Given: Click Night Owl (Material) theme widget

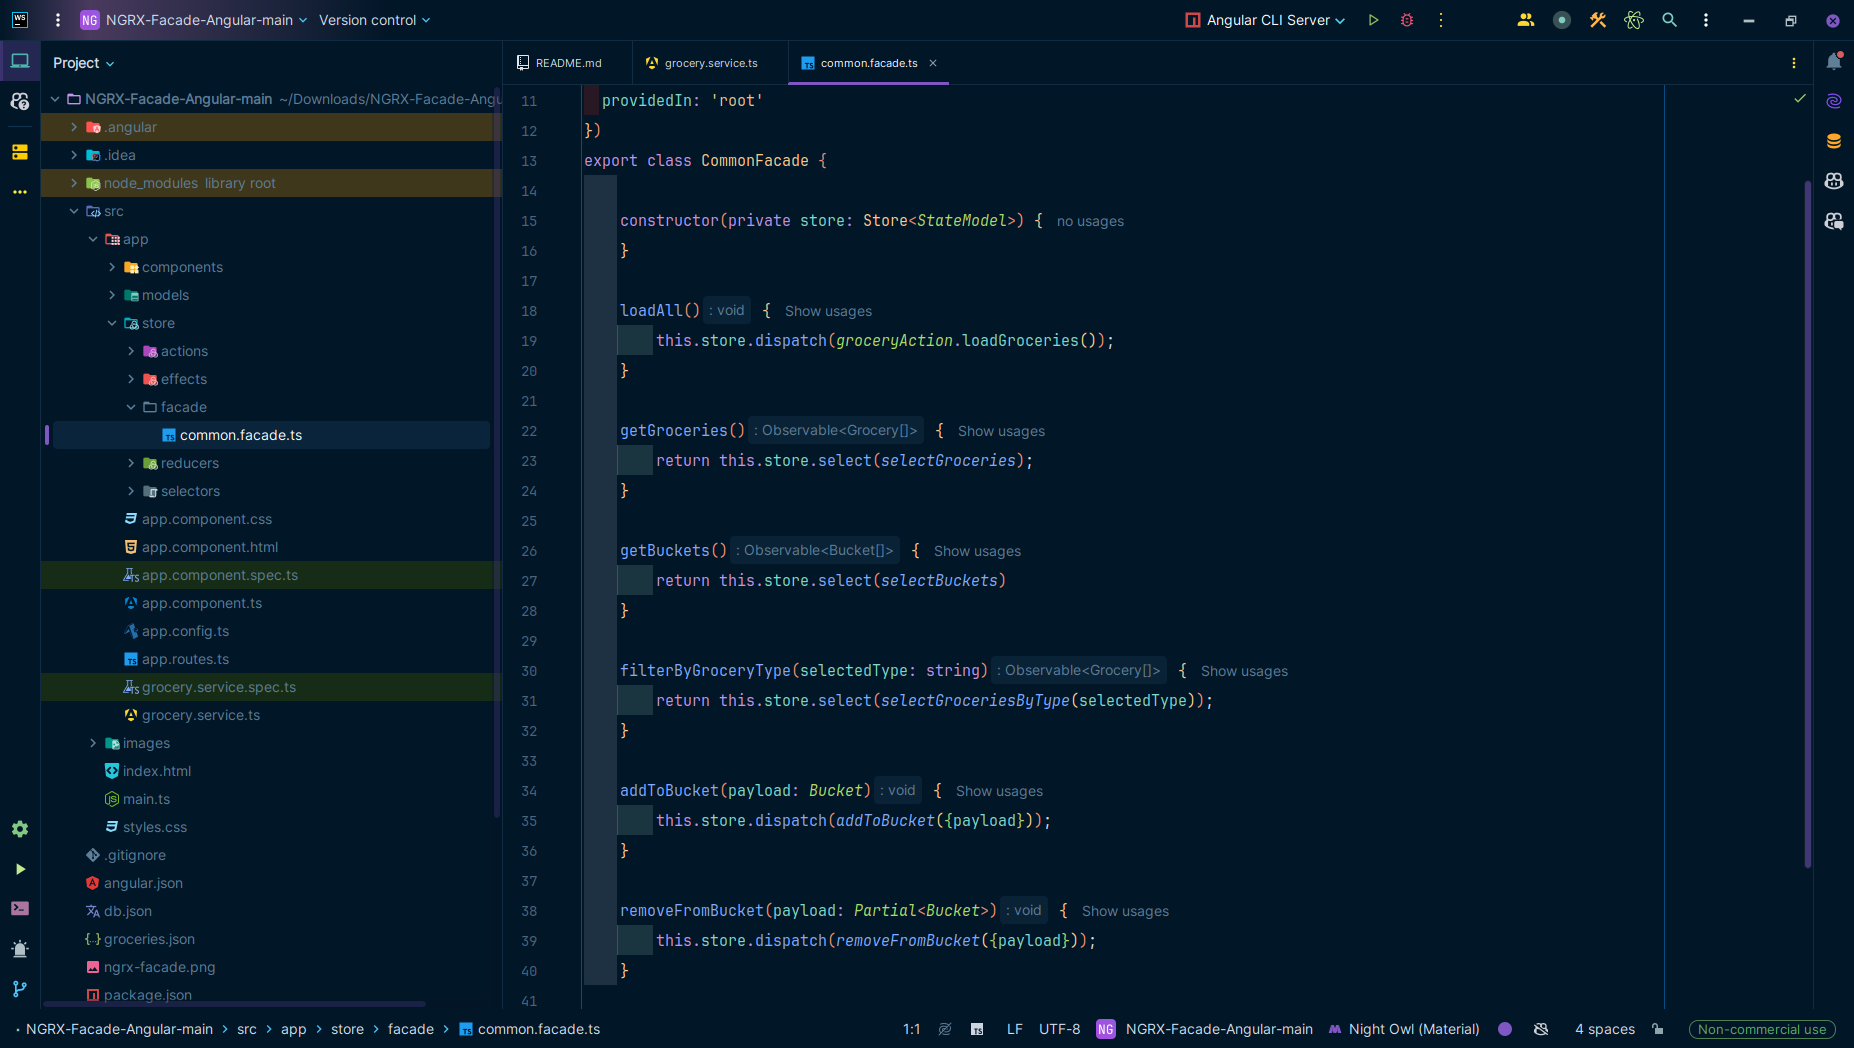Looking at the screenshot, I should (1404, 1029).
